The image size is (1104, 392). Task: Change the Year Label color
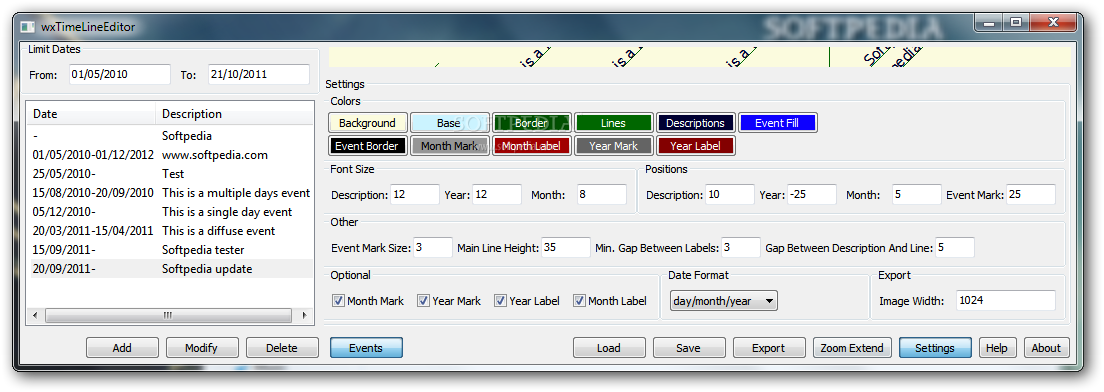[696, 146]
